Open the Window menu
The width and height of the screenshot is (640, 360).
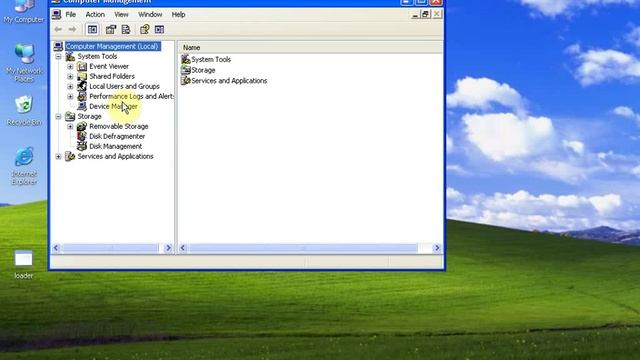[x=150, y=15]
